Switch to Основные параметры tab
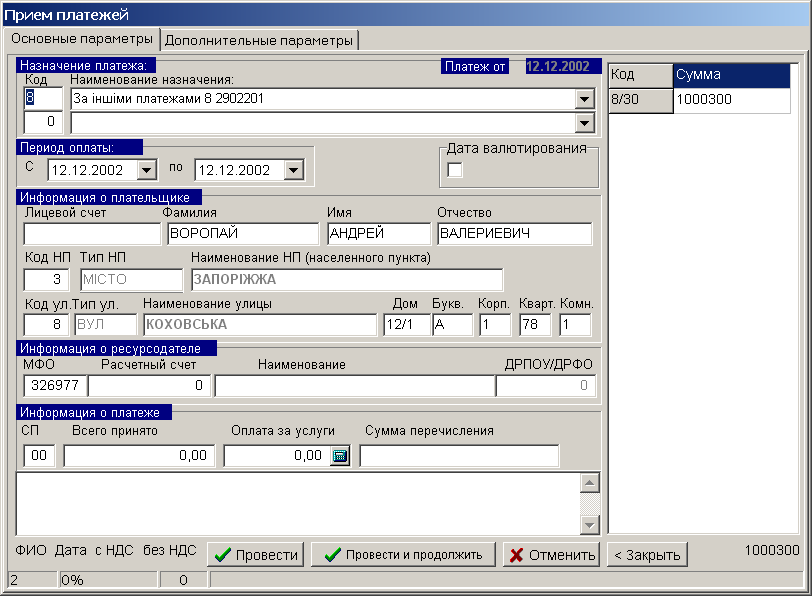 pos(82,39)
